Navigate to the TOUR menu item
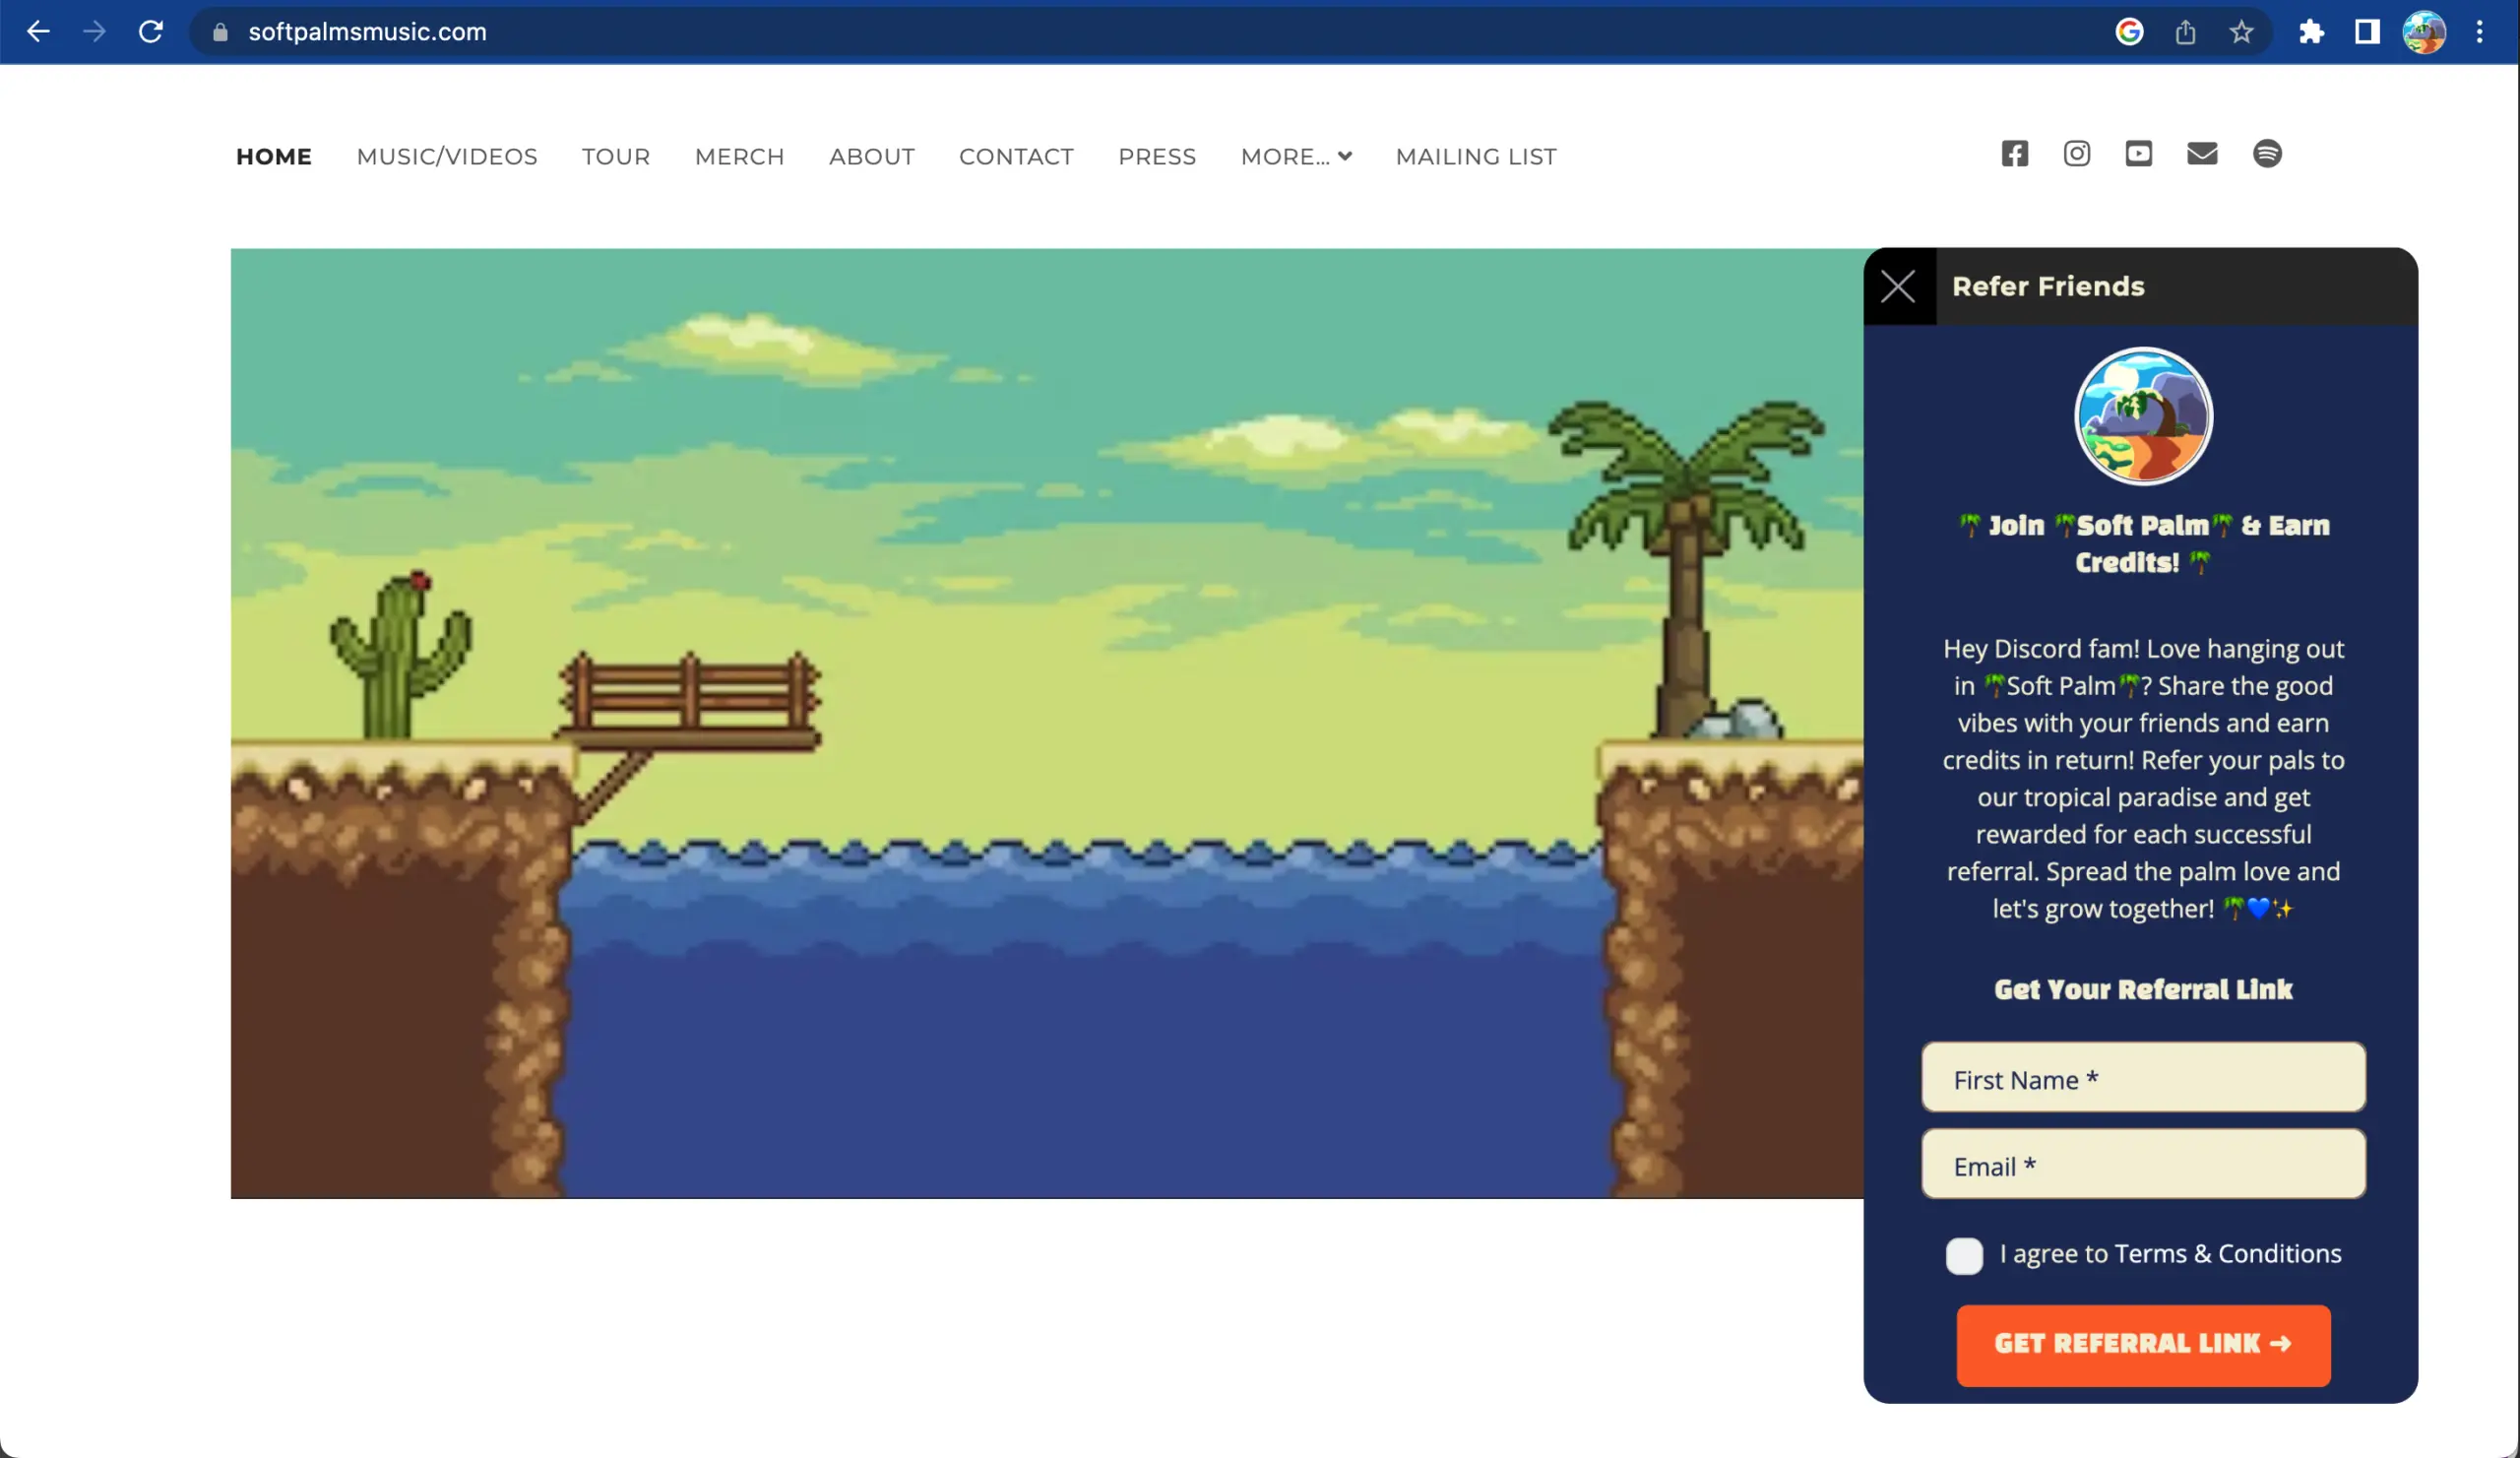The image size is (2520, 1458). point(616,157)
